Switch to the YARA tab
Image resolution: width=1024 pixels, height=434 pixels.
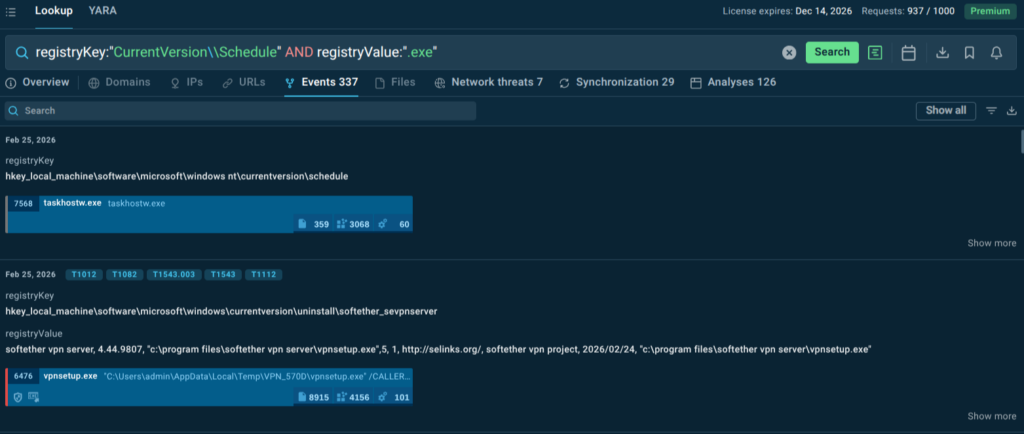[101, 10]
